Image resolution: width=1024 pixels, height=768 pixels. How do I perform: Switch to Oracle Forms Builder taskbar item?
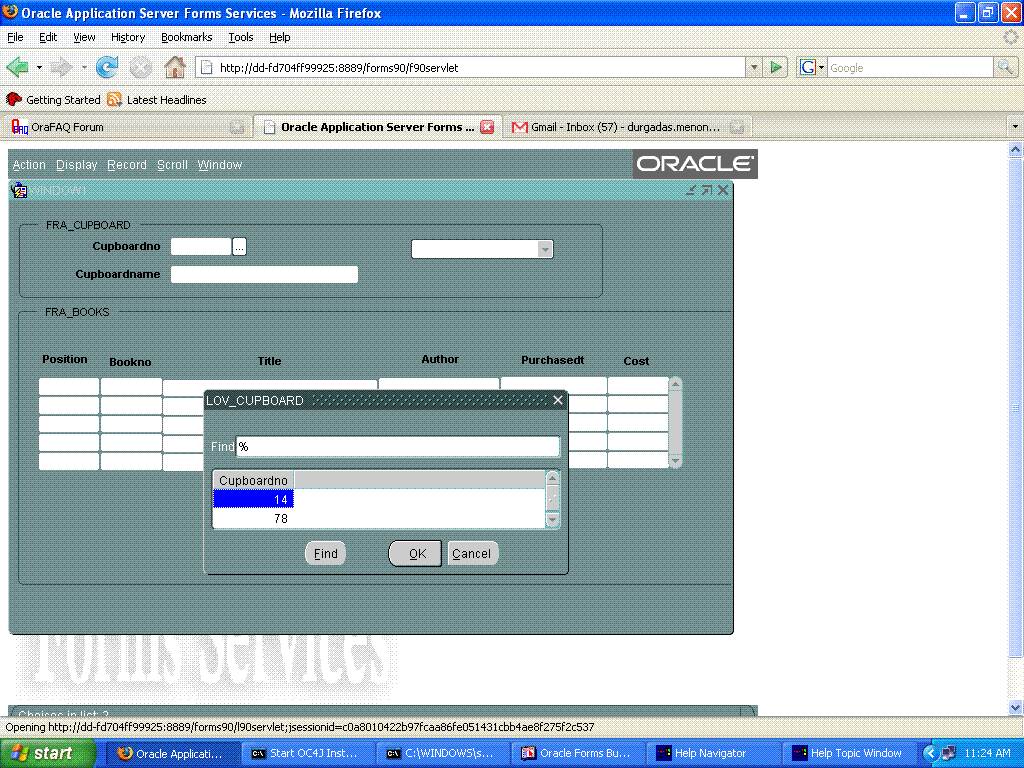pyautogui.click(x=577, y=753)
